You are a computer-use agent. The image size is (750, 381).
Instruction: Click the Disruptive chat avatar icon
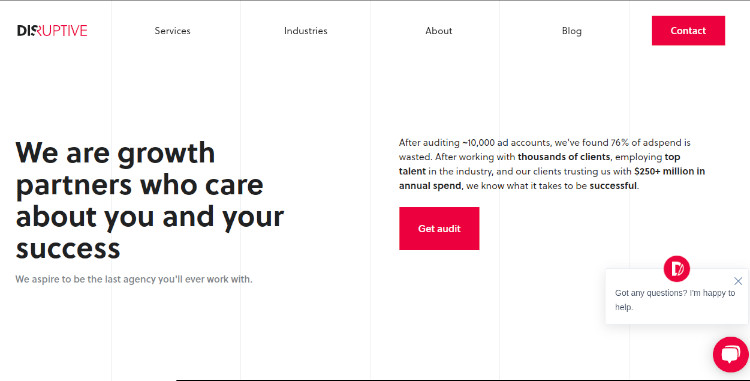[676, 269]
